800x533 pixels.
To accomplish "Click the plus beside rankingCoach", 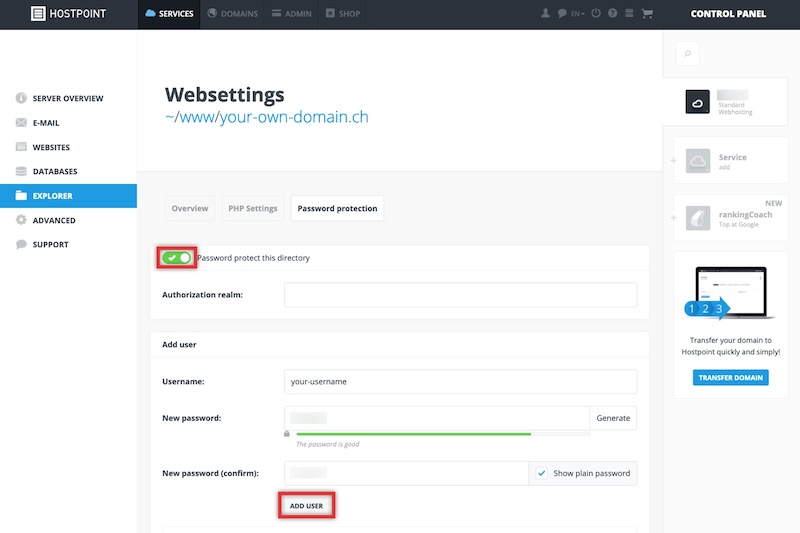I will pos(673,218).
